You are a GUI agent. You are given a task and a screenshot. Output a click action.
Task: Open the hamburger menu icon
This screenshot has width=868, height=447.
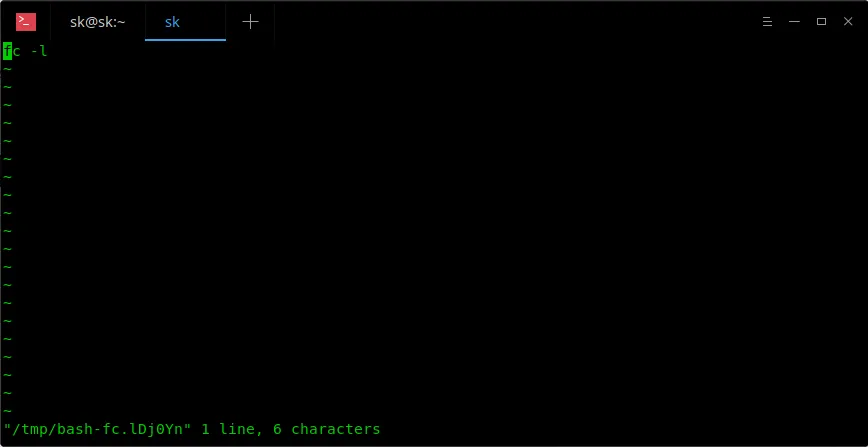[x=767, y=22]
